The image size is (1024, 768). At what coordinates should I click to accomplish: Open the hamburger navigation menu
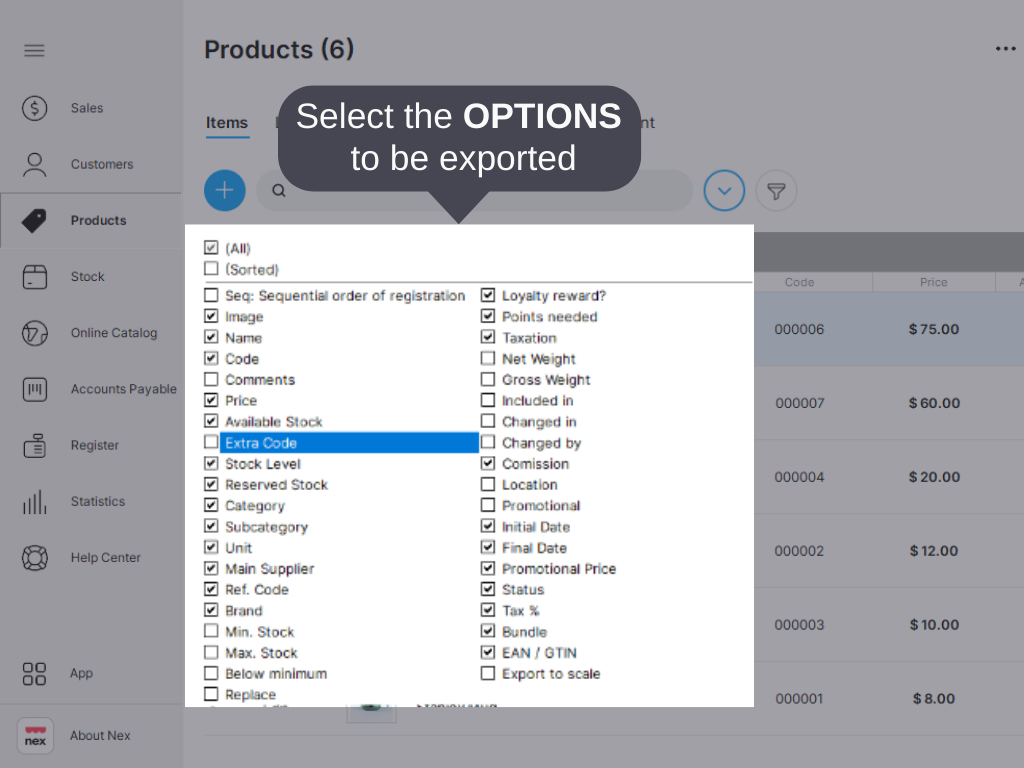tap(34, 50)
